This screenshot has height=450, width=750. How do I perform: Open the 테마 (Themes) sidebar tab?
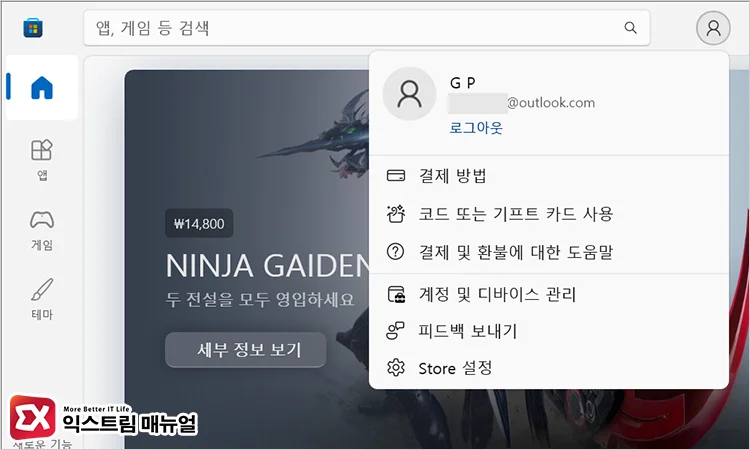[x=42, y=299]
